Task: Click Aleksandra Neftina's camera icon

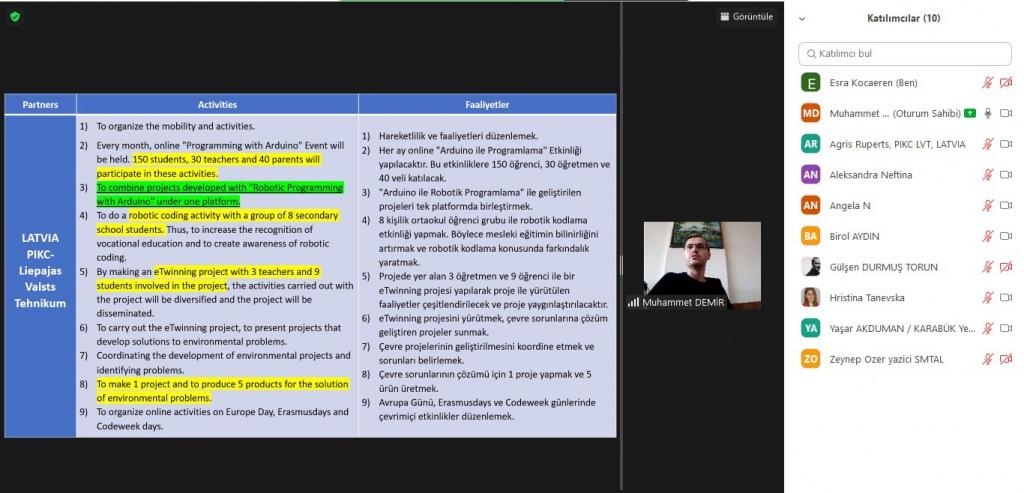Action: coord(1006,175)
